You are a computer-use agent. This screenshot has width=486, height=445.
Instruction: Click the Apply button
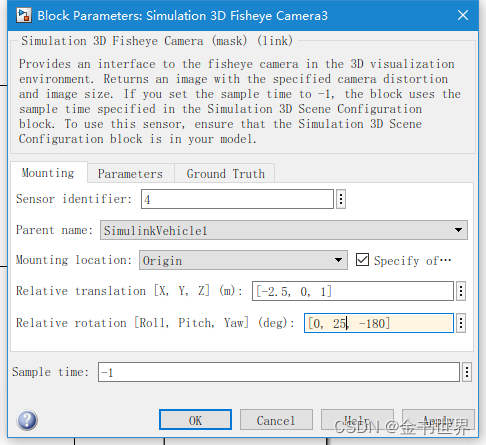(x=438, y=420)
